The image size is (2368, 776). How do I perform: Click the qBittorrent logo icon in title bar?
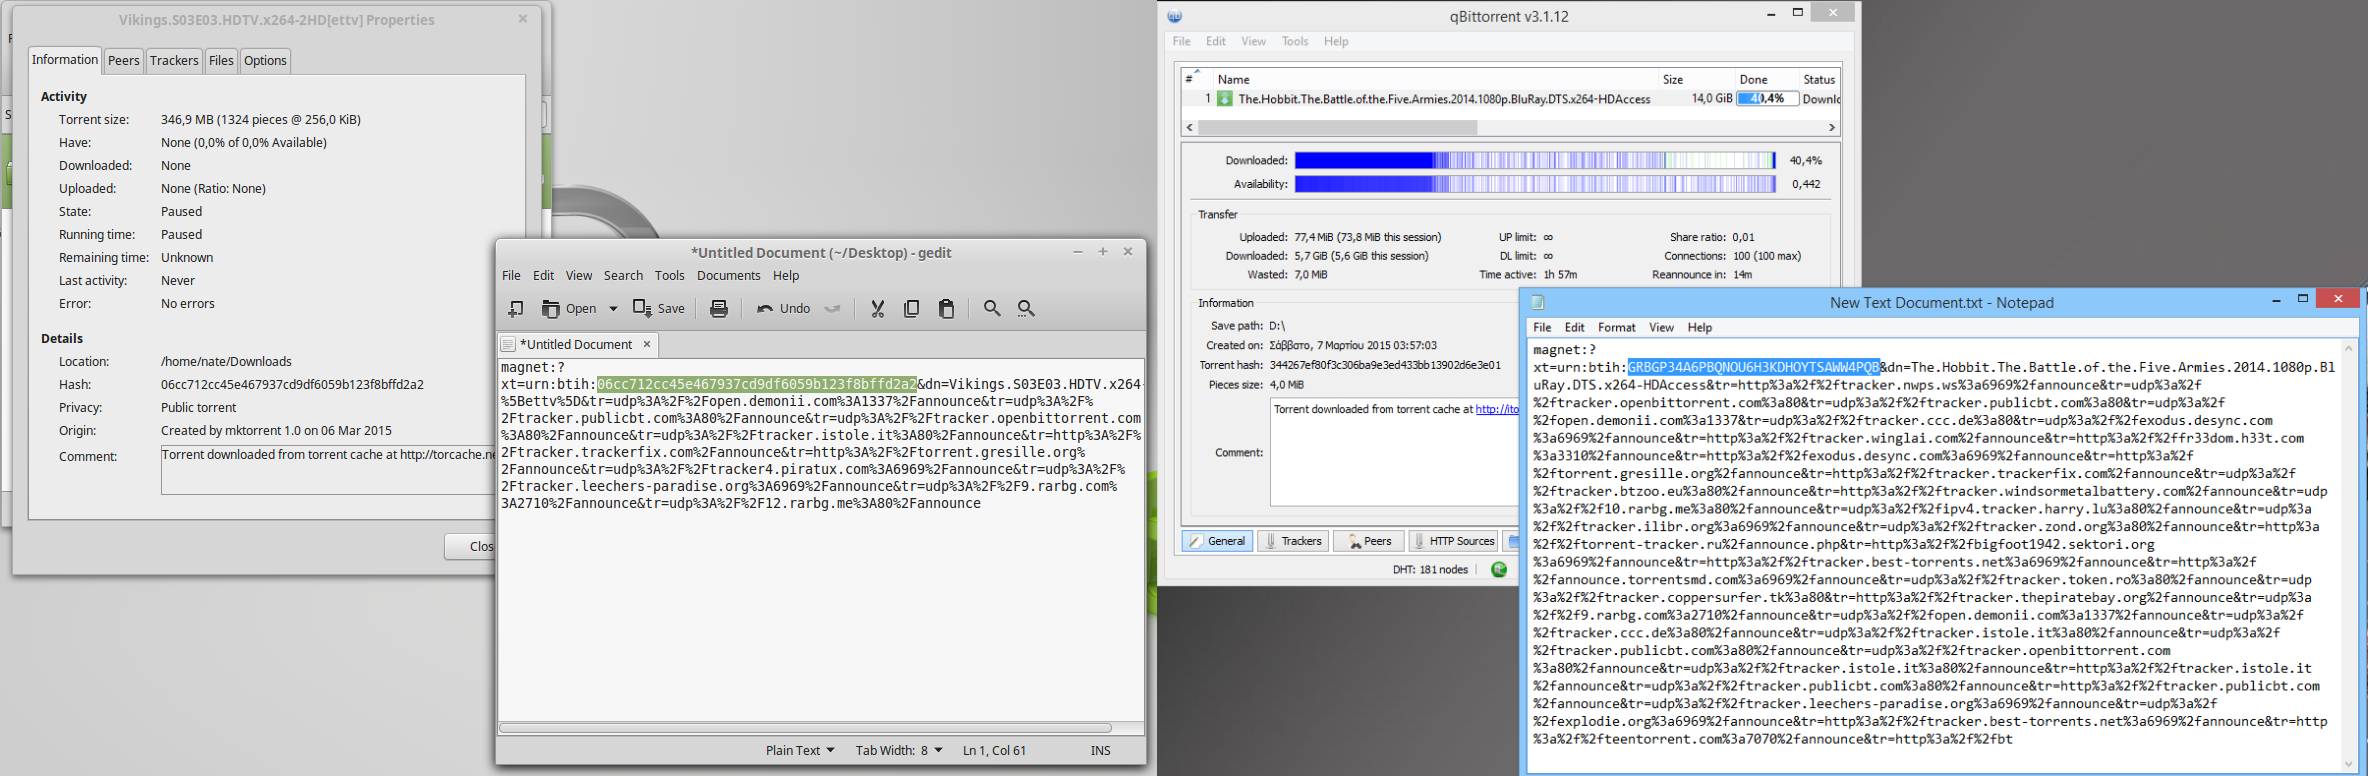[1175, 16]
